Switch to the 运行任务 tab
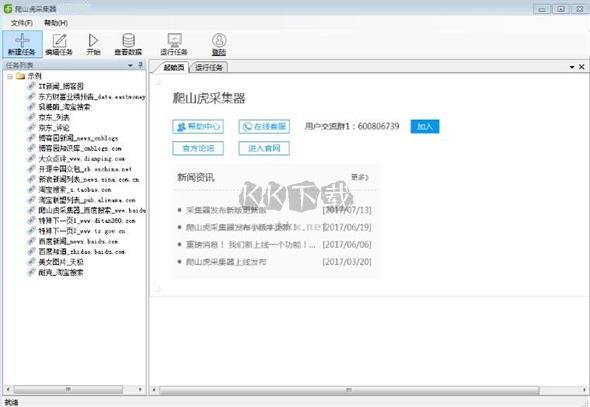590x407 pixels. pyautogui.click(x=209, y=67)
